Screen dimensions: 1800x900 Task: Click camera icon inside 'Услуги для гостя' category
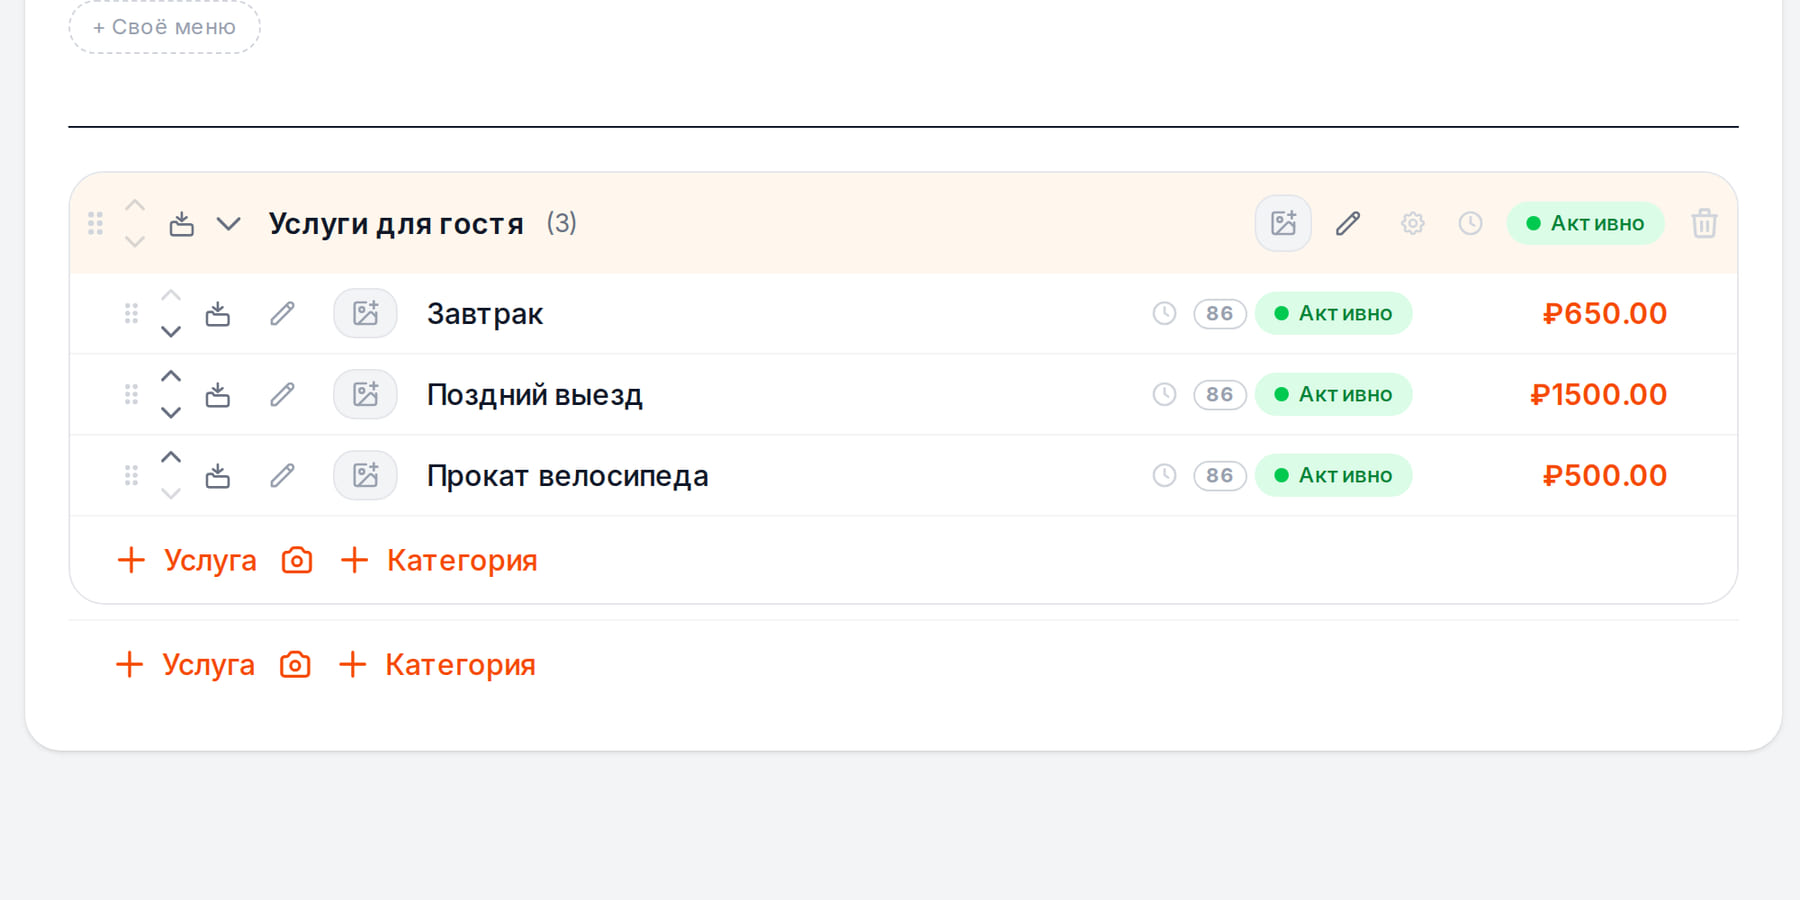click(x=297, y=560)
